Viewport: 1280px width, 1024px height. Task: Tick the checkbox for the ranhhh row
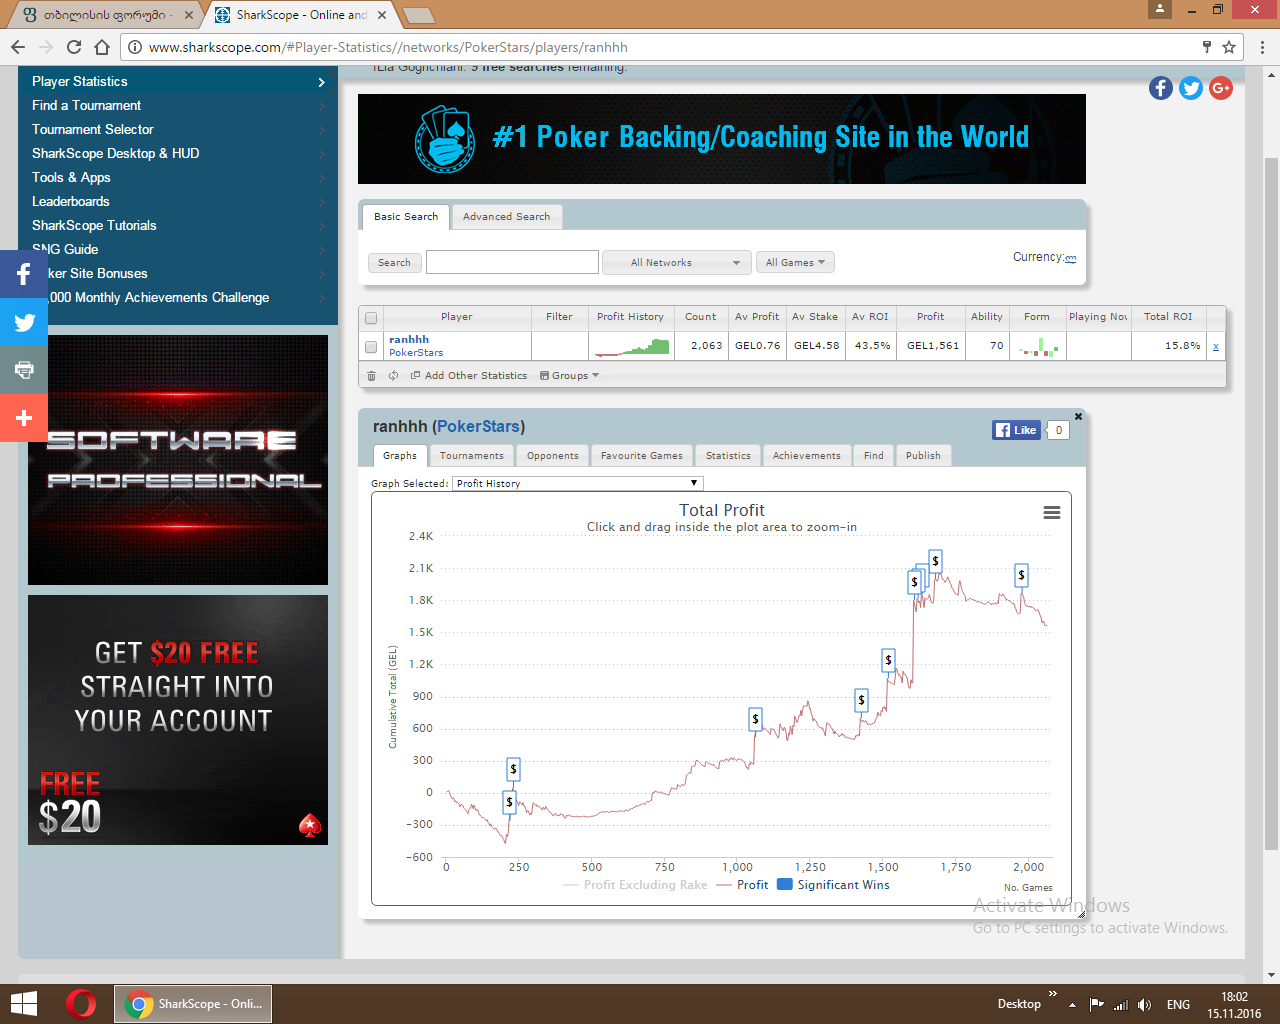click(x=371, y=347)
